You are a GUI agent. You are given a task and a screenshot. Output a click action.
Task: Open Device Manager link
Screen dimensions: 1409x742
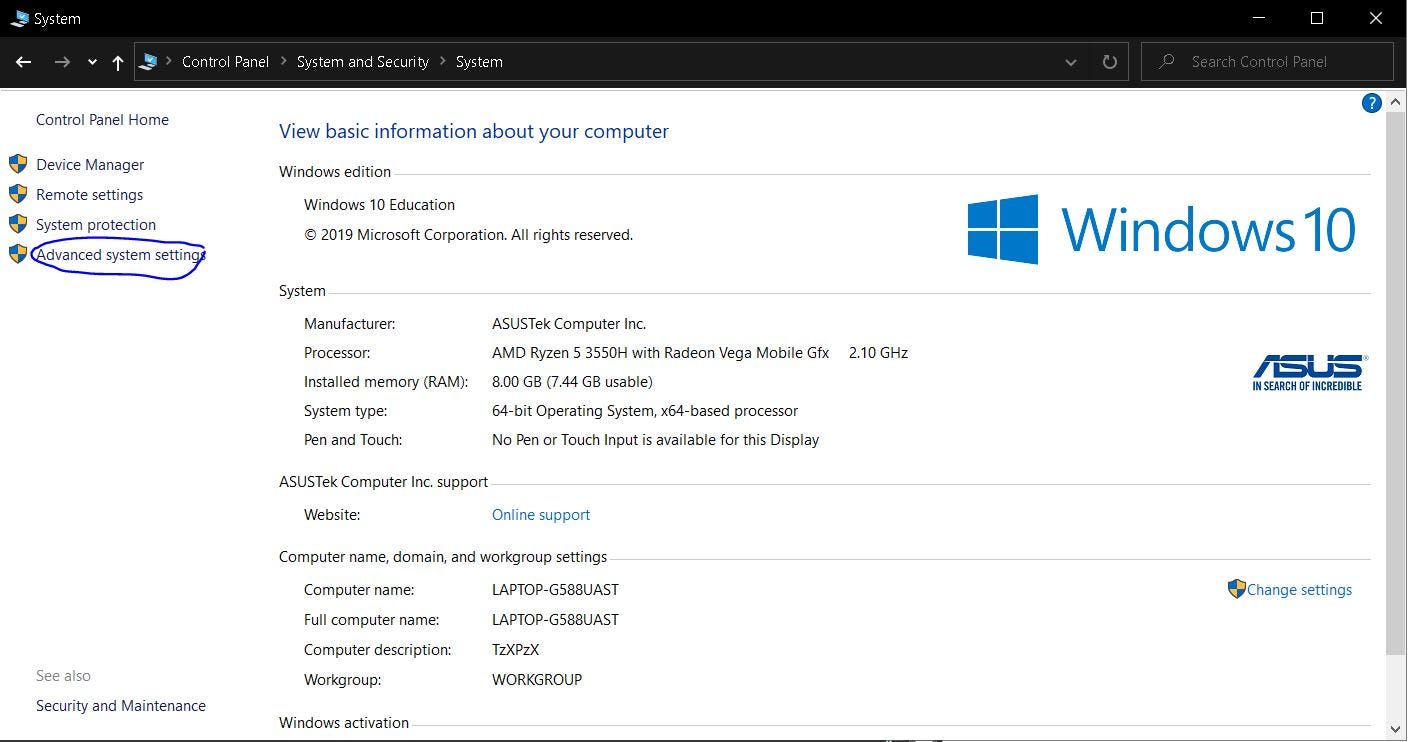90,165
